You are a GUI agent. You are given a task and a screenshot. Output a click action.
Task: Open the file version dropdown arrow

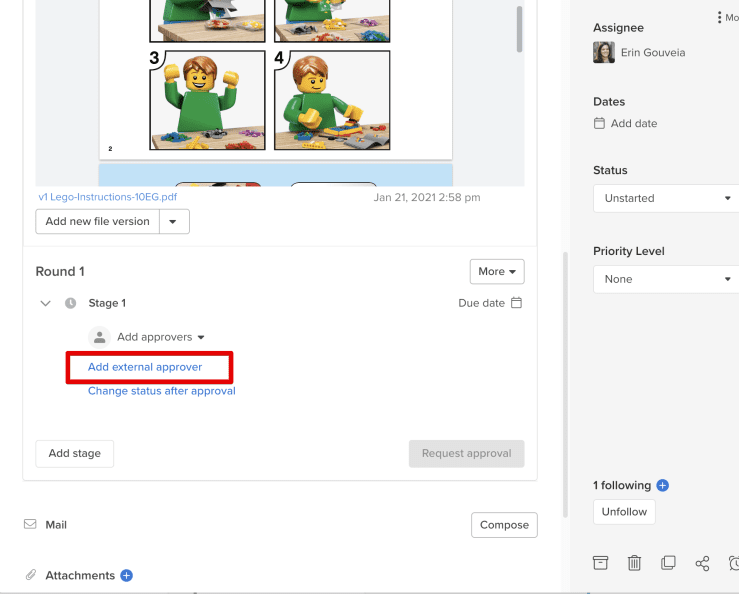[174, 222]
